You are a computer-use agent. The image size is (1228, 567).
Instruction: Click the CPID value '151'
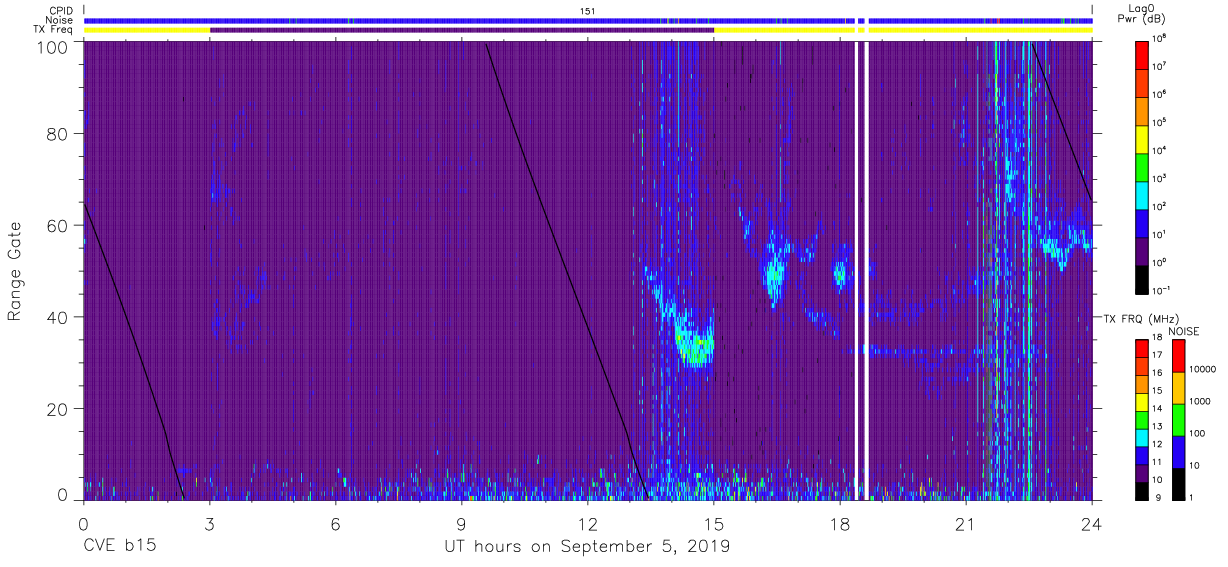point(588,10)
